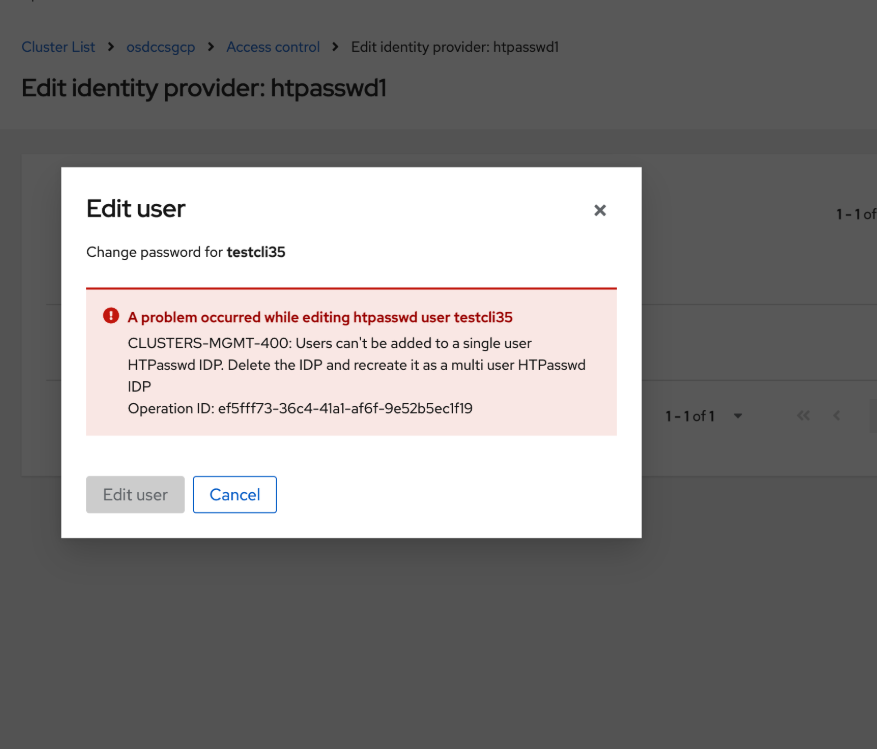Click the Operation ID text line

coord(300,408)
